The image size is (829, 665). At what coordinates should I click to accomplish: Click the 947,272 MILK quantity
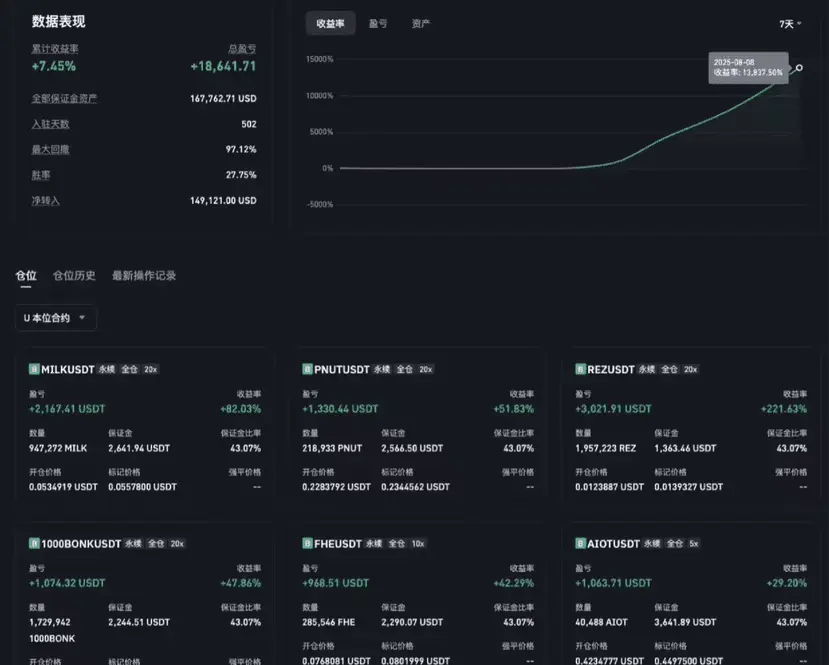click(x=58, y=448)
